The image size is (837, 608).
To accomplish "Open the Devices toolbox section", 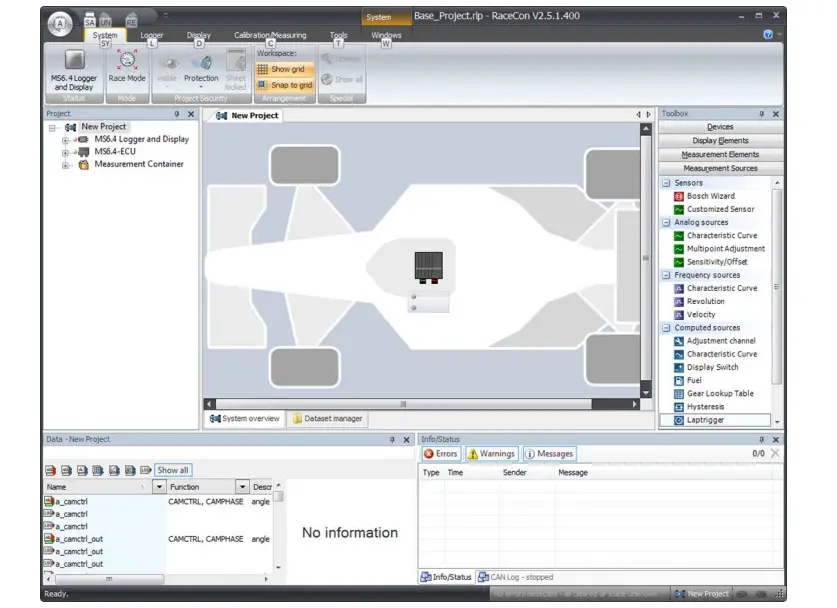I will pyautogui.click(x=720, y=127).
